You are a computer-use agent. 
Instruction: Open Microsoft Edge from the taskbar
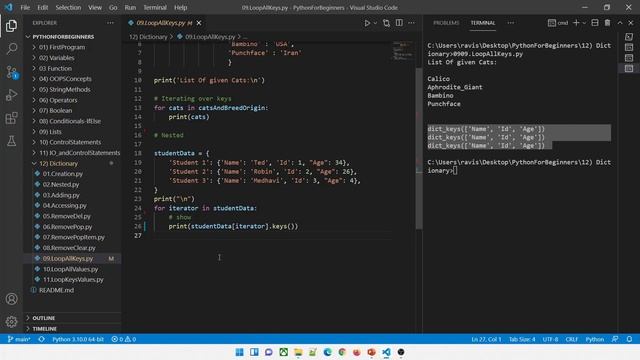point(327,352)
